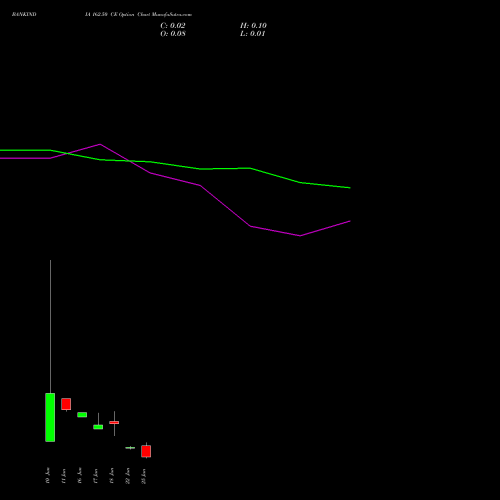The height and width of the screenshot is (500, 500).
Task: Click the date label starting with 11
Action: click(x=64, y=476)
